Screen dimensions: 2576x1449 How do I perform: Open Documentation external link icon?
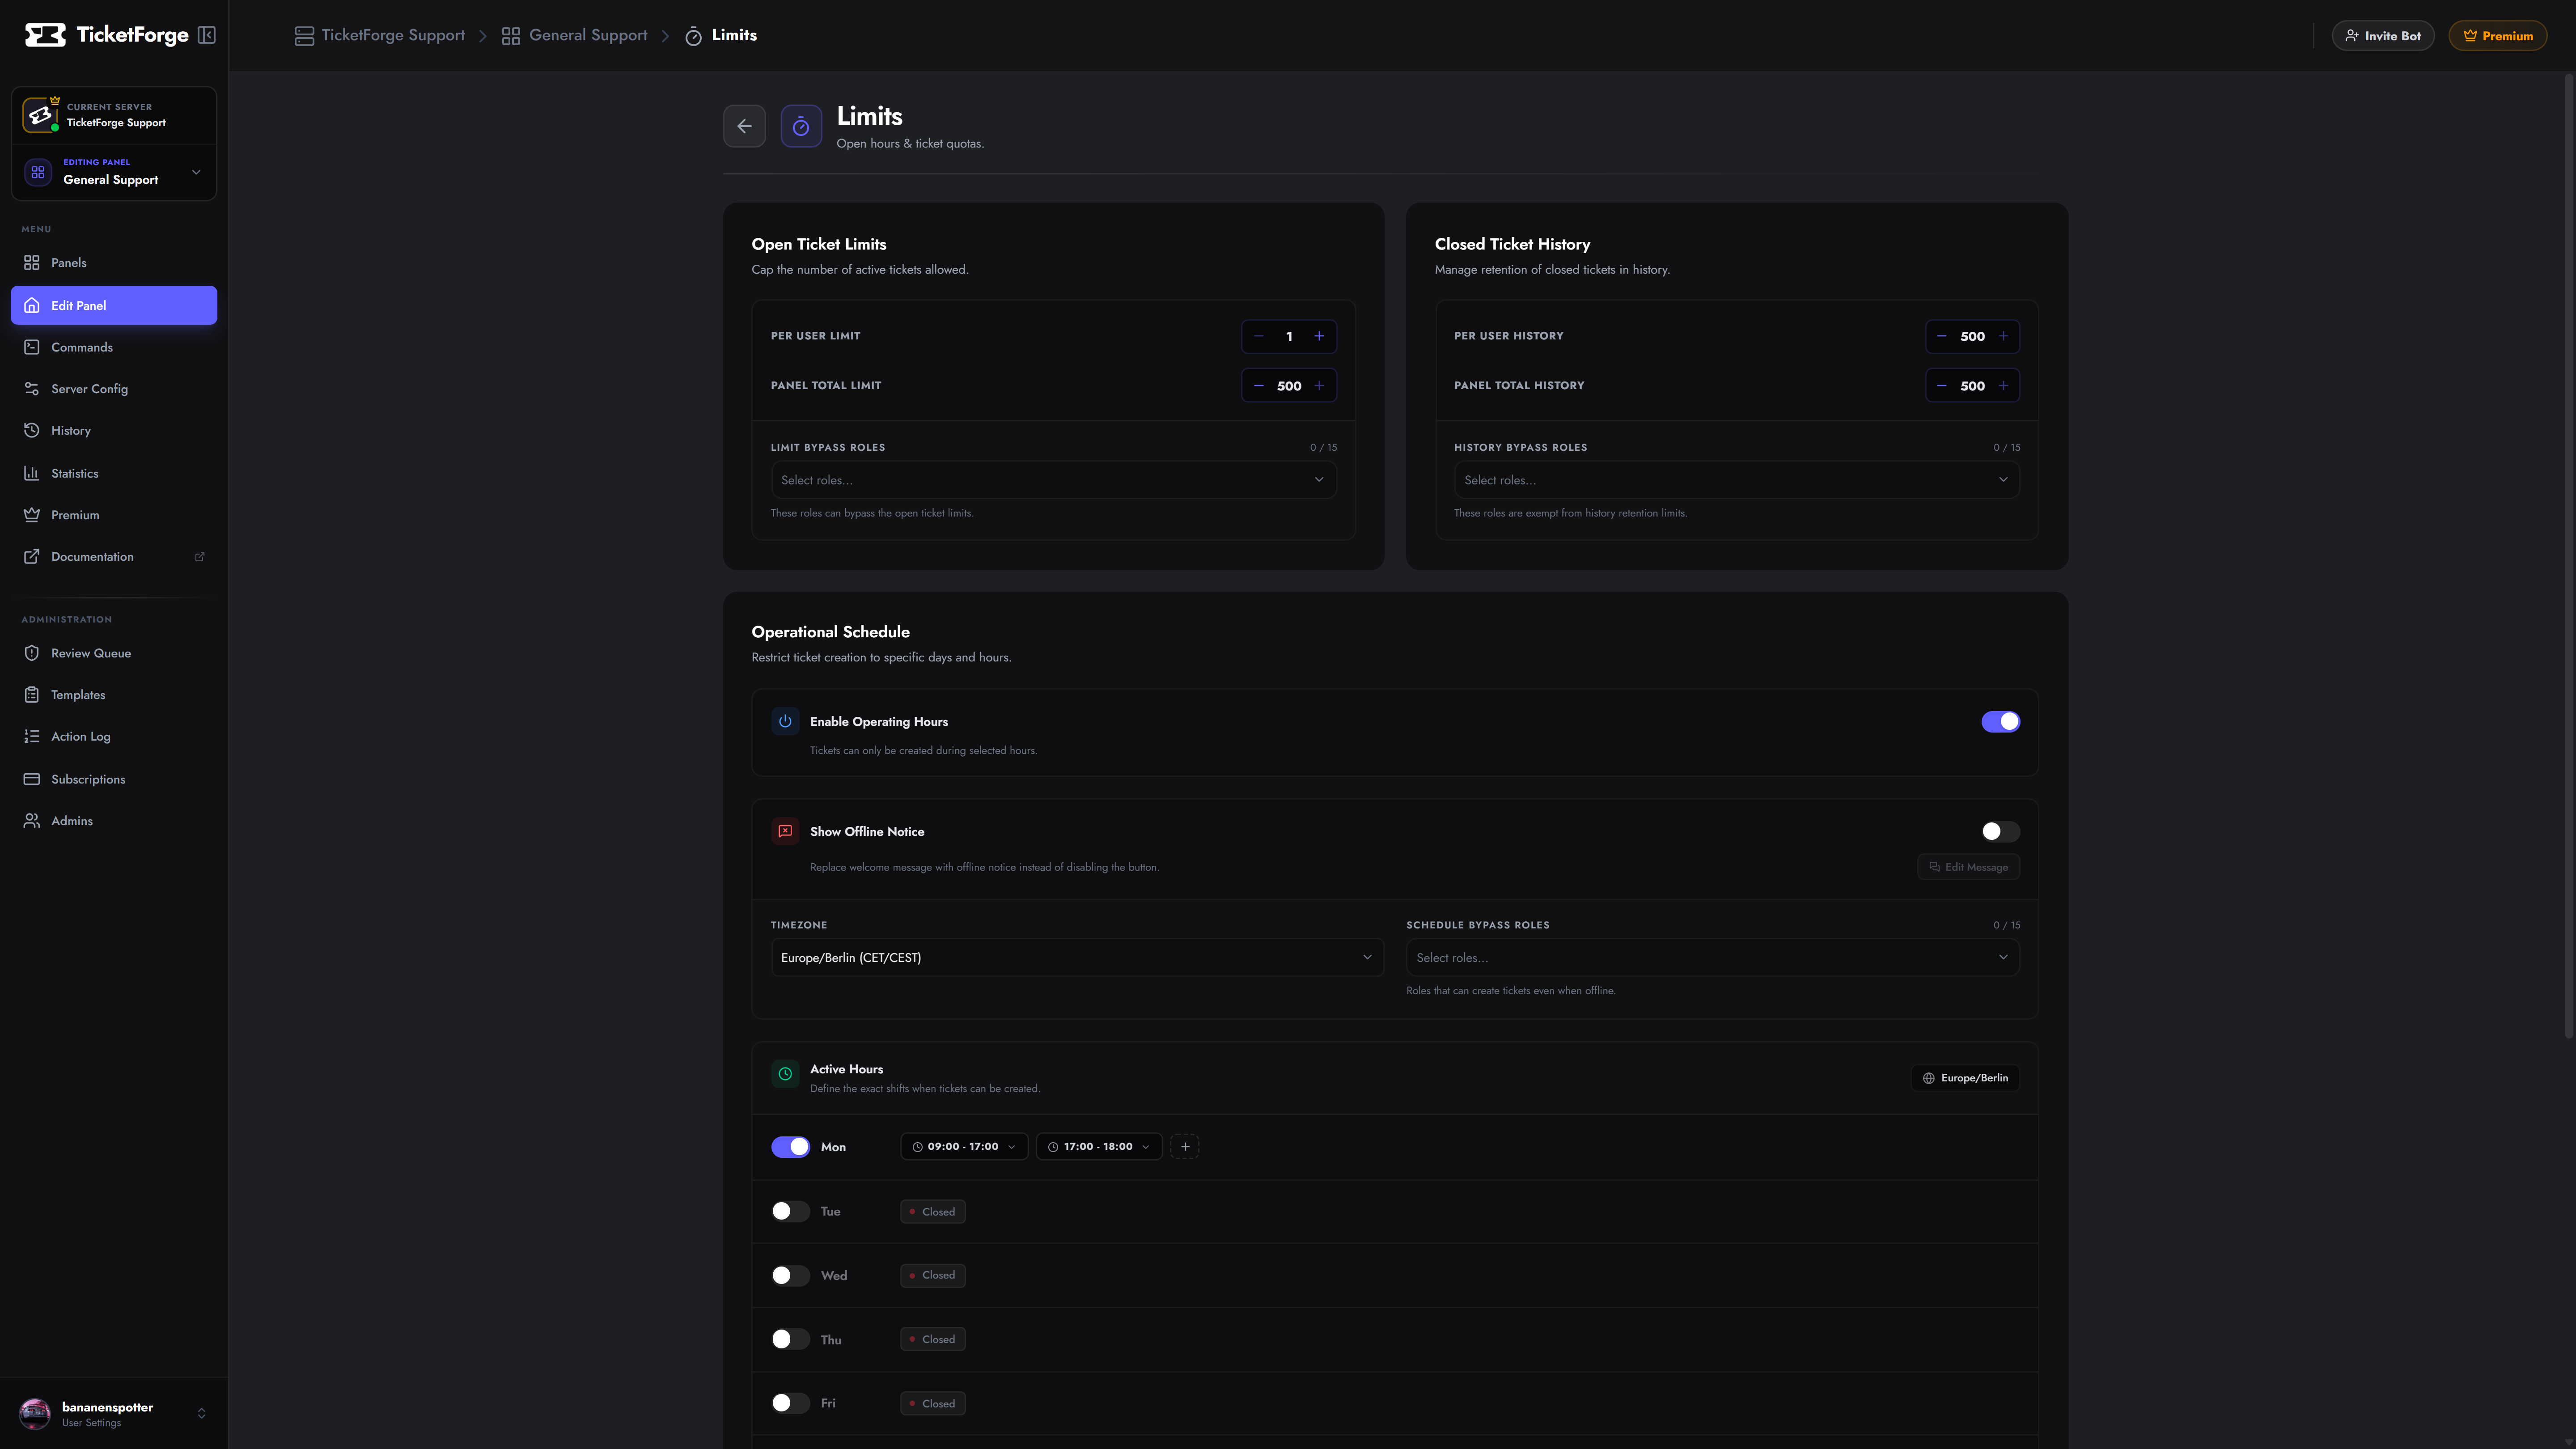[x=200, y=557]
